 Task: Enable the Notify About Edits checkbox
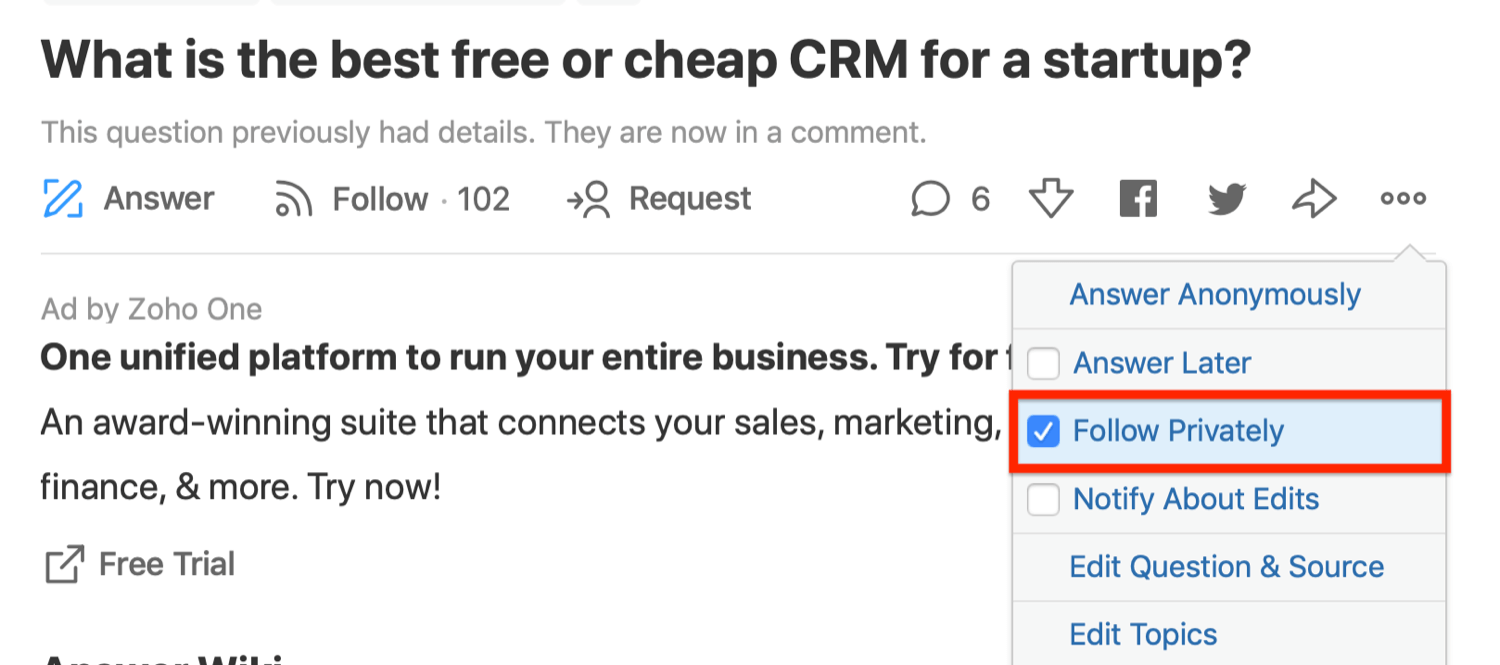pos(1044,499)
